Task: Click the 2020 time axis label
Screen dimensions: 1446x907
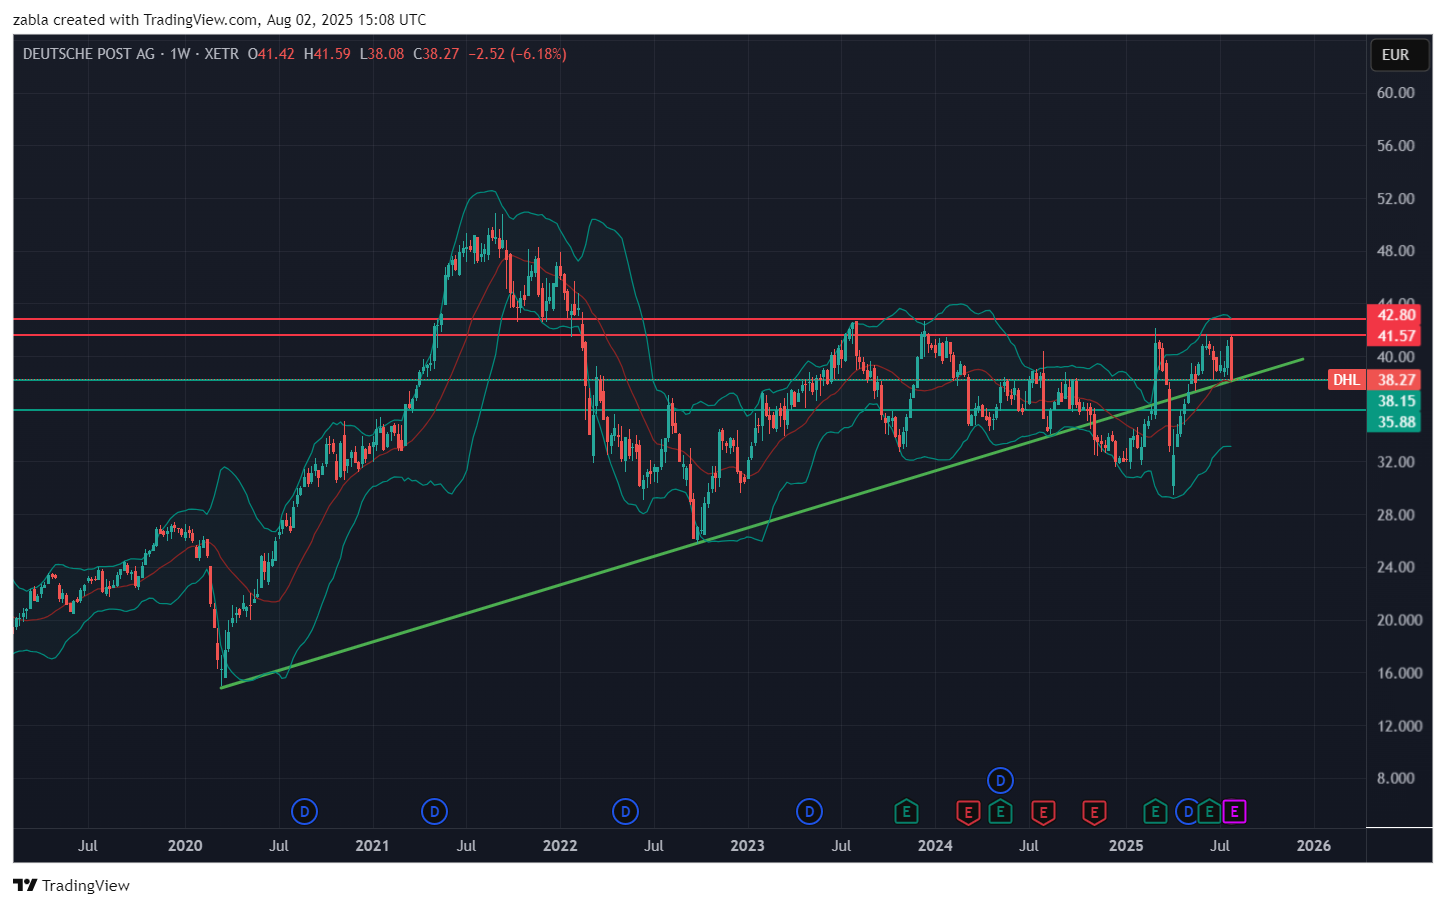Action: coord(185,846)
